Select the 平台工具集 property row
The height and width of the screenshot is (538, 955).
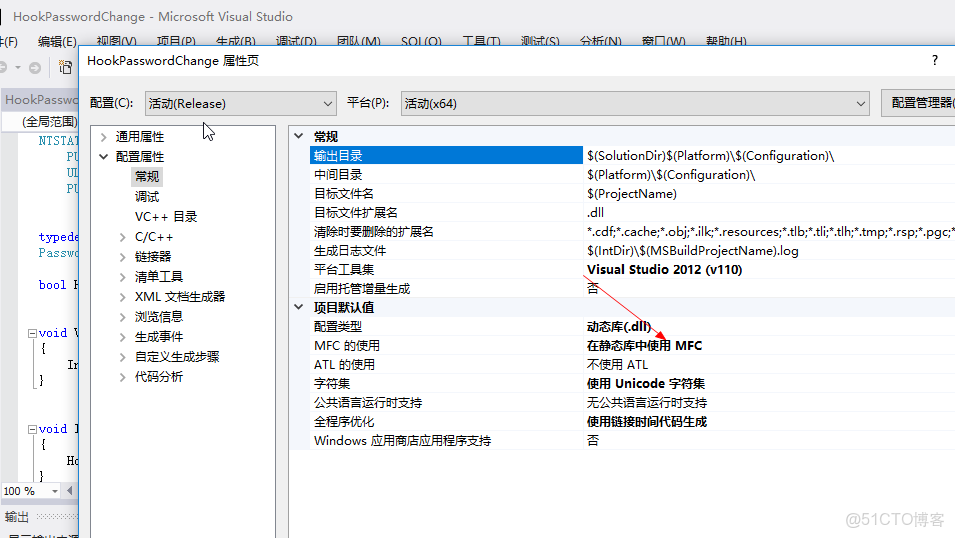pyautogui.click(x=632, y=269)
